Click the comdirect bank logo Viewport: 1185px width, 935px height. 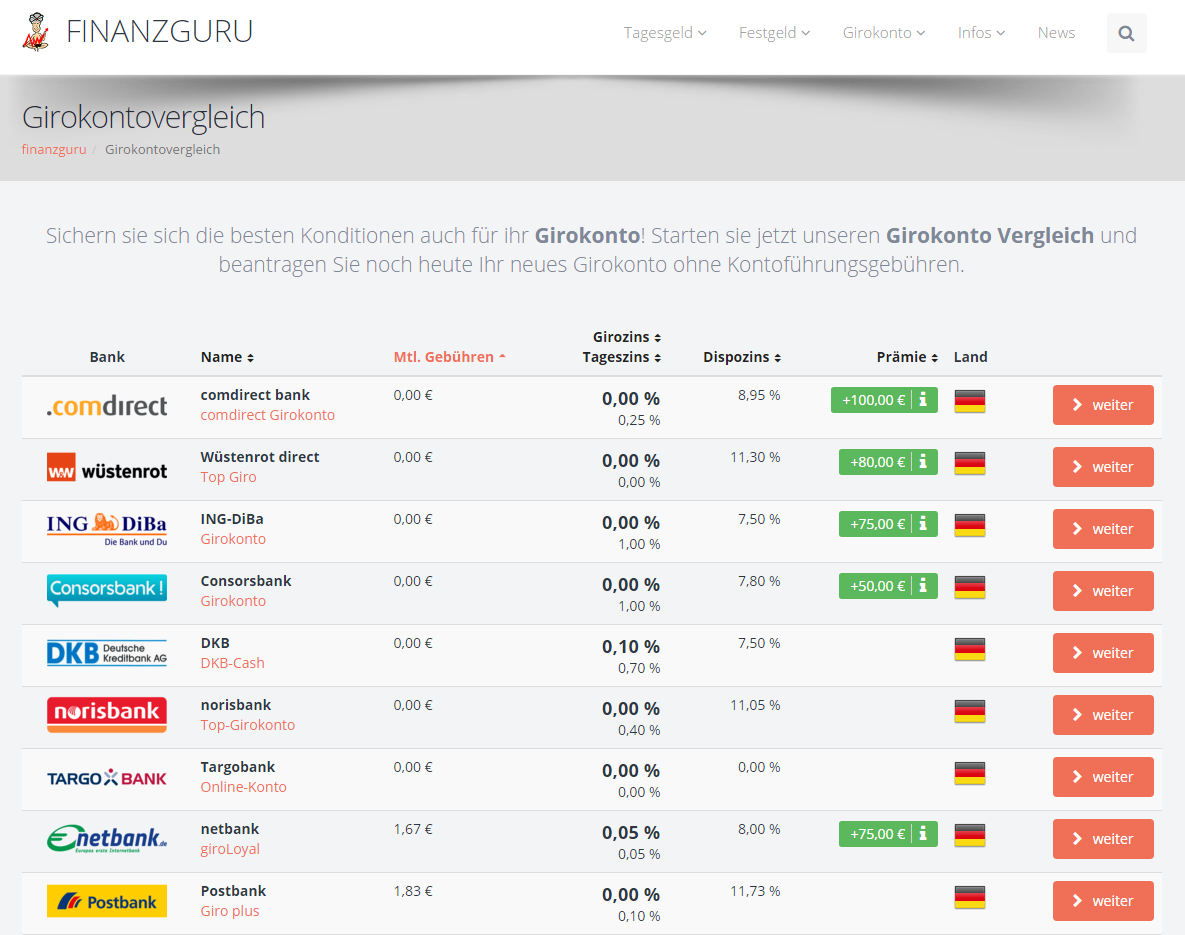click(x=107, y=406)
